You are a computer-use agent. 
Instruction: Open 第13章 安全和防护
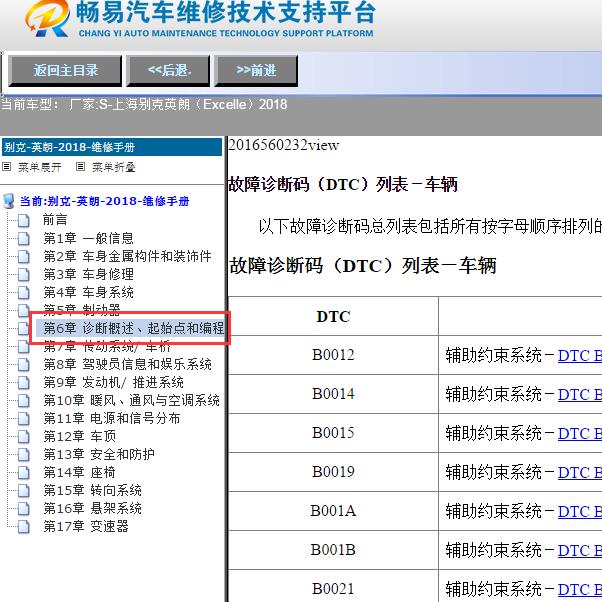[x=99, y=454]
